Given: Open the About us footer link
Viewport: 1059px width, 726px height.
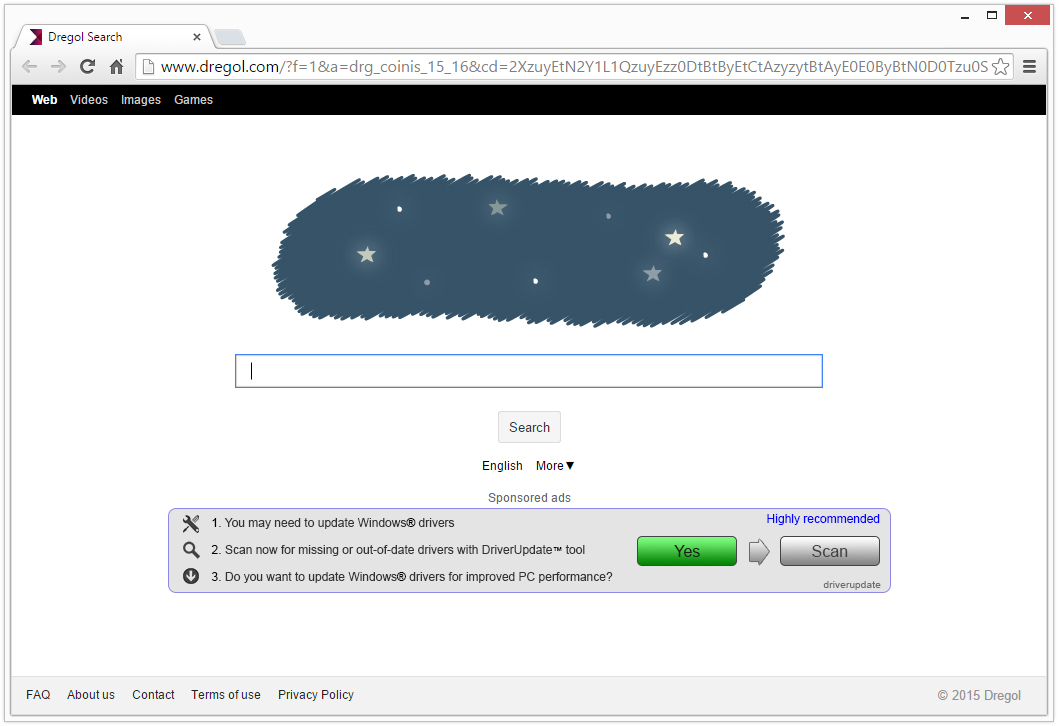Looking at the screenshot, I should coord(91,695).
